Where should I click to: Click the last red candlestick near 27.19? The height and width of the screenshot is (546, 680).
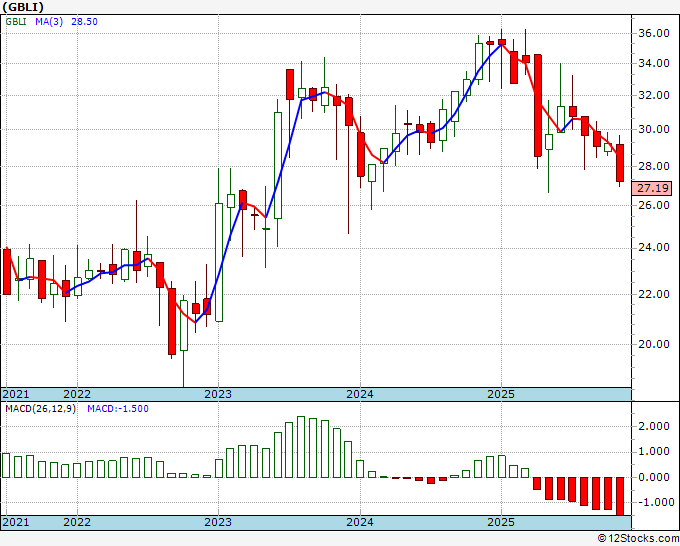coord(620,163)
